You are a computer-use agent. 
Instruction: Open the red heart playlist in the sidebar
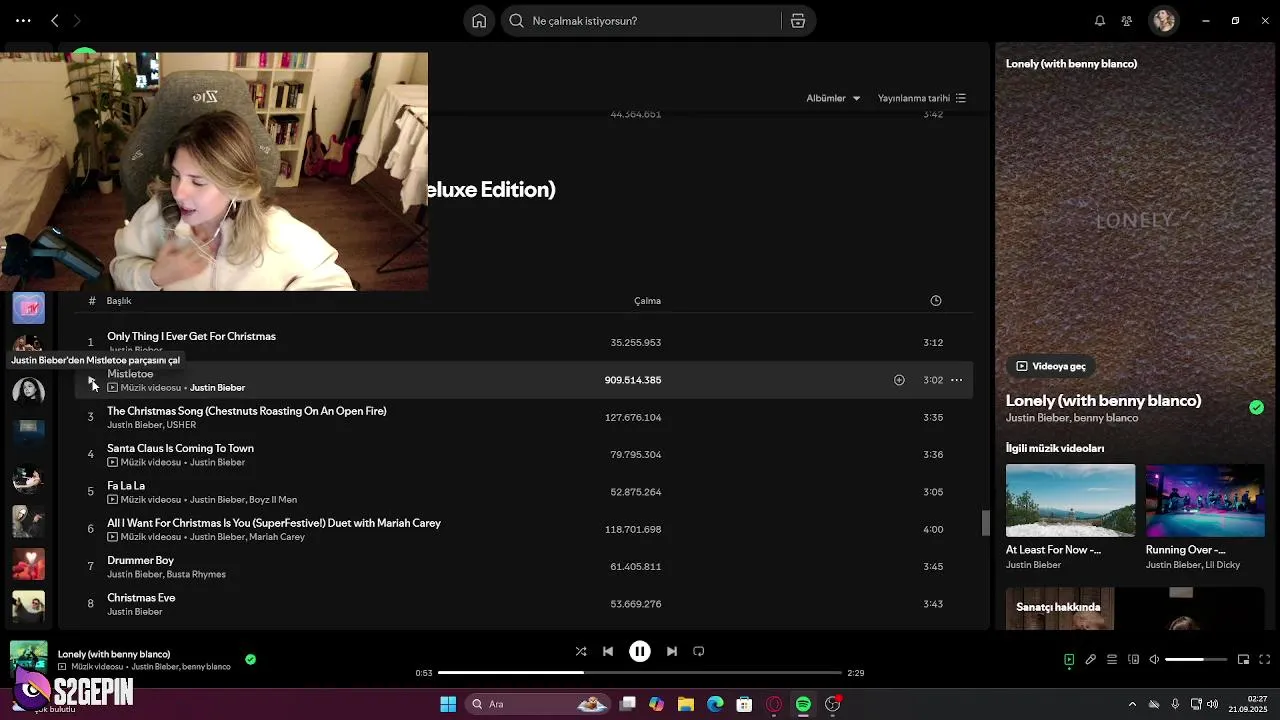click(x=28, y=564)
